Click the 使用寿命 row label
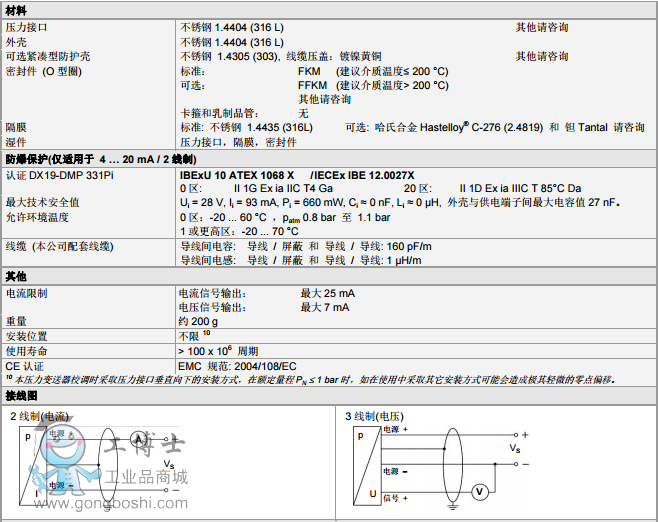 [27, 351]
